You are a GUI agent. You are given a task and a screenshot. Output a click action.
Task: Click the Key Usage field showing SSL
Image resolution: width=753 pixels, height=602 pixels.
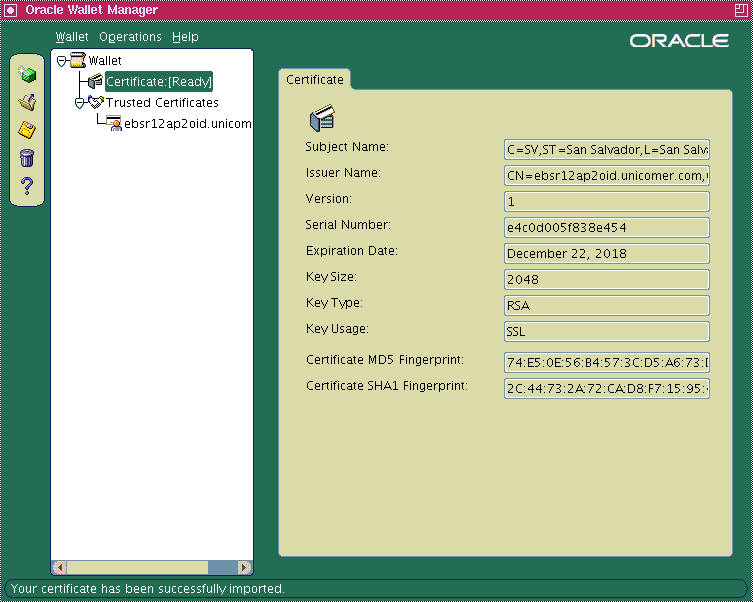point(607,331)
